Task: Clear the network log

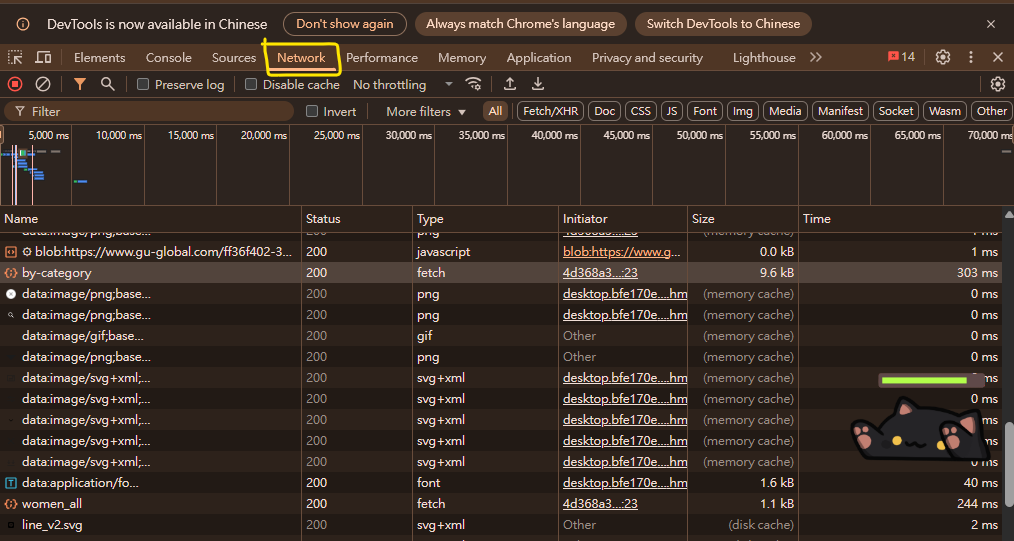Action: 43,84
